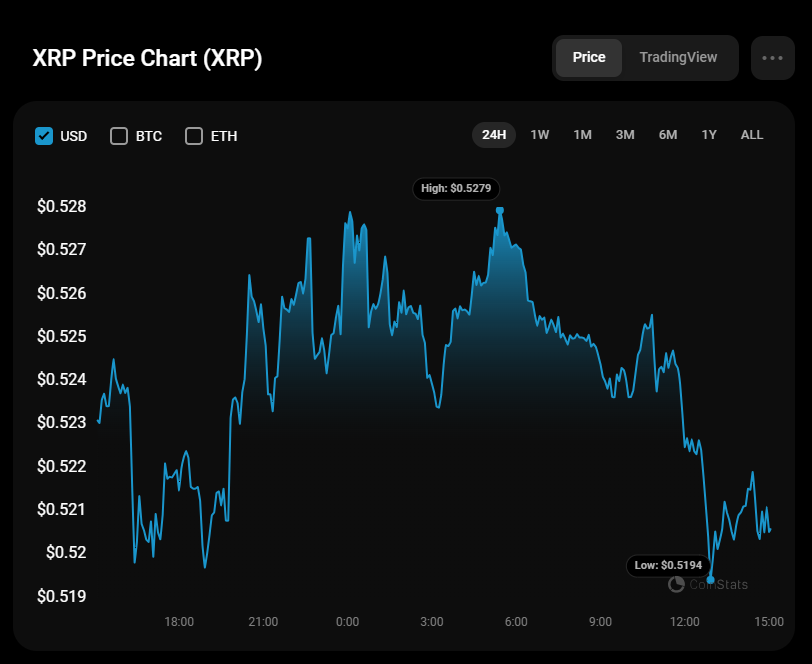Switch to the TradingView tab

click(678, 58)
